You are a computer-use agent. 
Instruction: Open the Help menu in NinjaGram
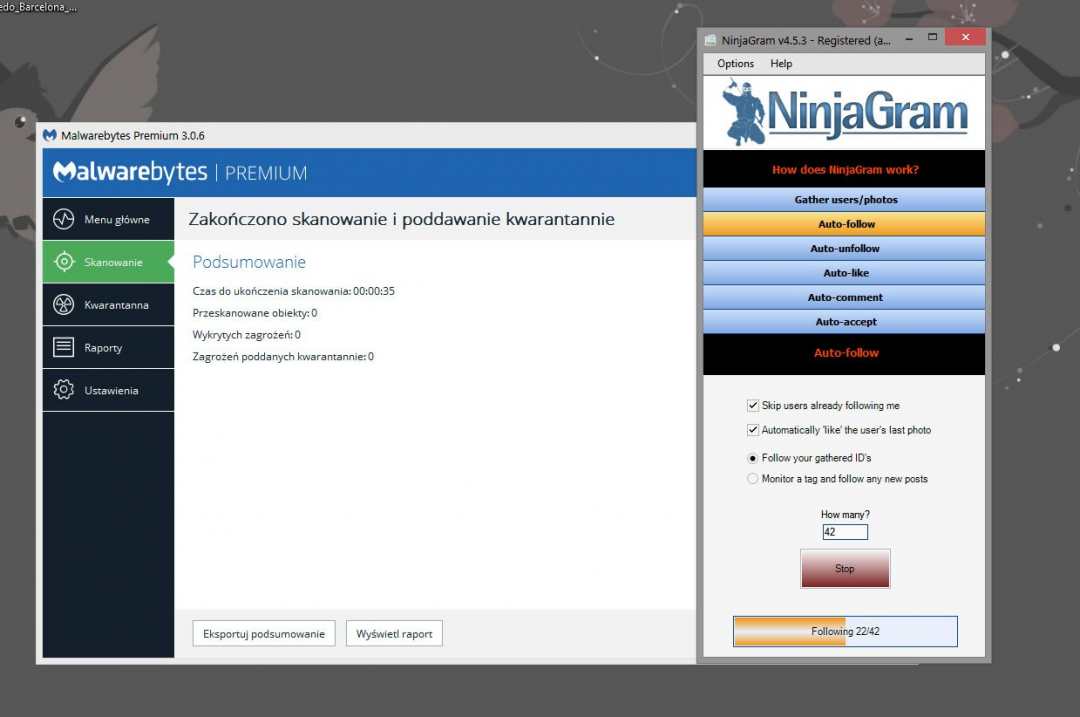781,64
